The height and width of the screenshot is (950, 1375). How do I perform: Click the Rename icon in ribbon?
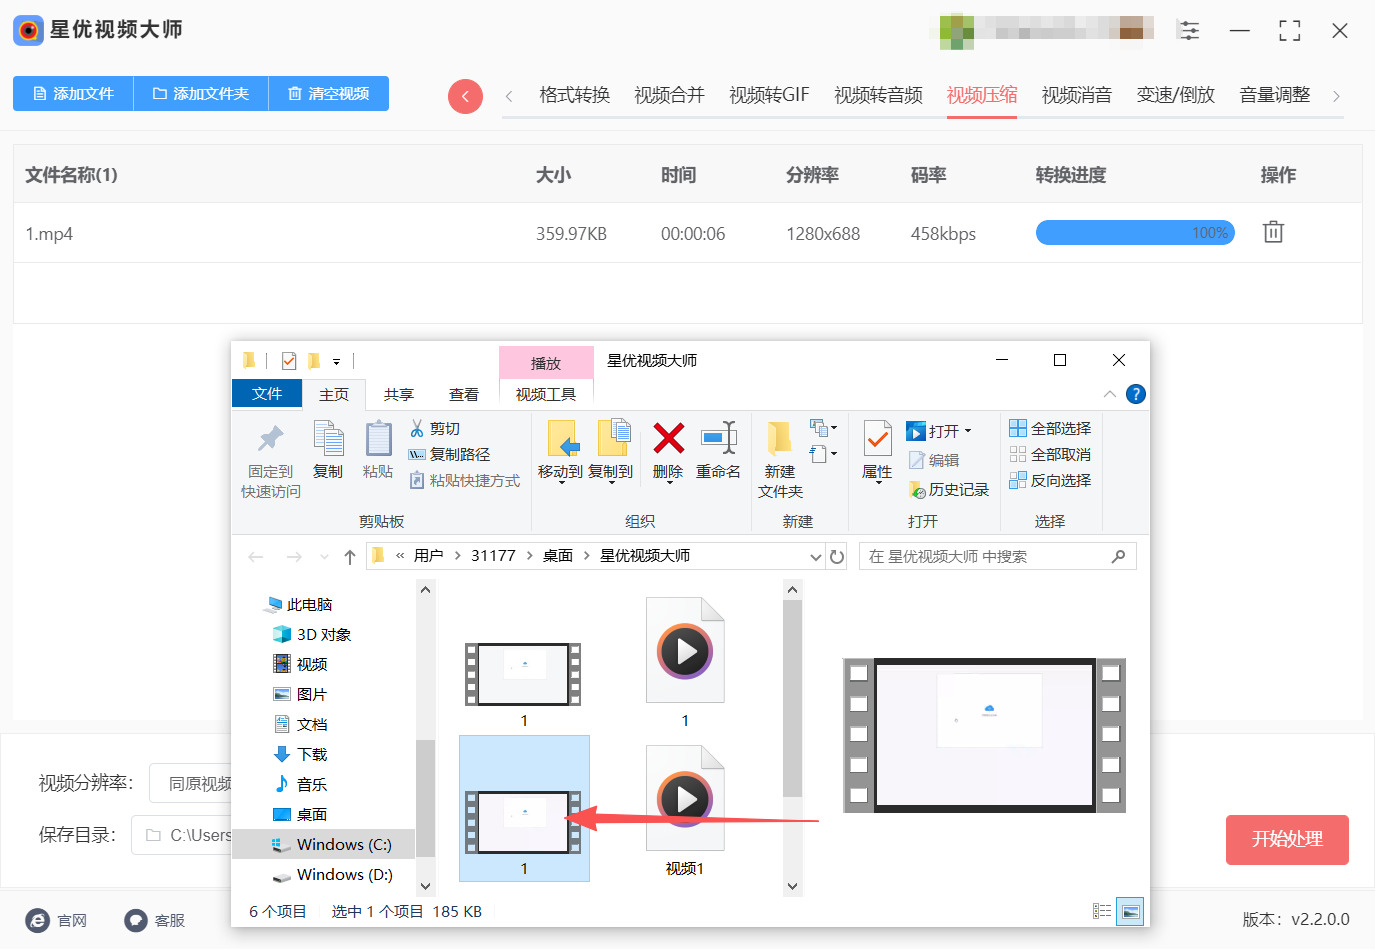pyautogui.click(x=718, y=439)
